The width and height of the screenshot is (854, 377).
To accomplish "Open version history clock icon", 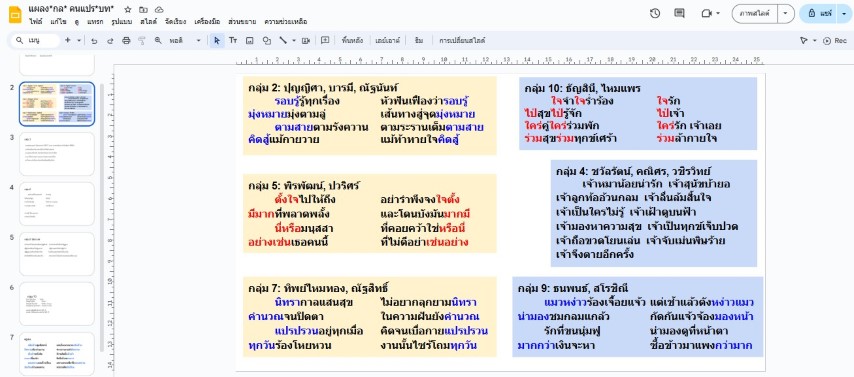I will 655,13.
